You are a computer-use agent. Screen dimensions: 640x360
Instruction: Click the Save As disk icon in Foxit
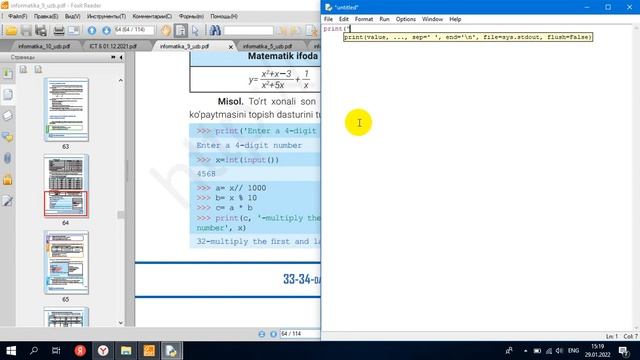(x=41, y=31)
